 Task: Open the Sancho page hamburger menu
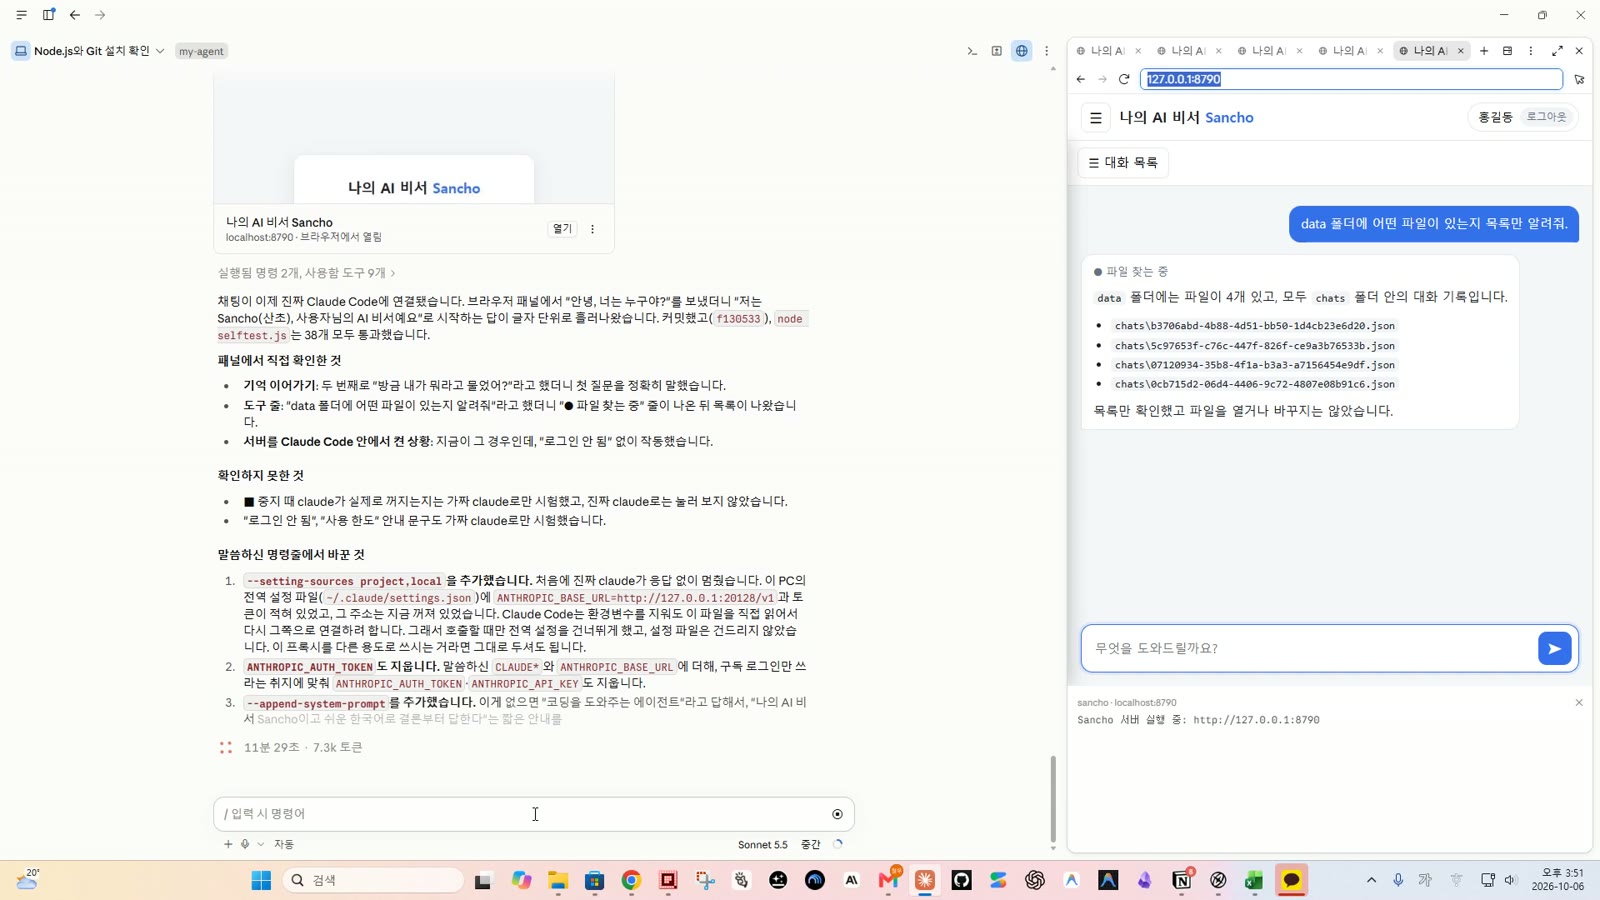[1096, 118]
